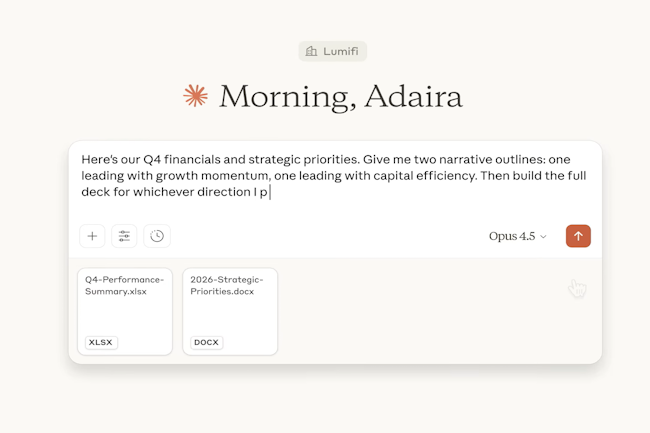Open the tools sliders settings icon
The image size is (650, 433).
point(124,236)
